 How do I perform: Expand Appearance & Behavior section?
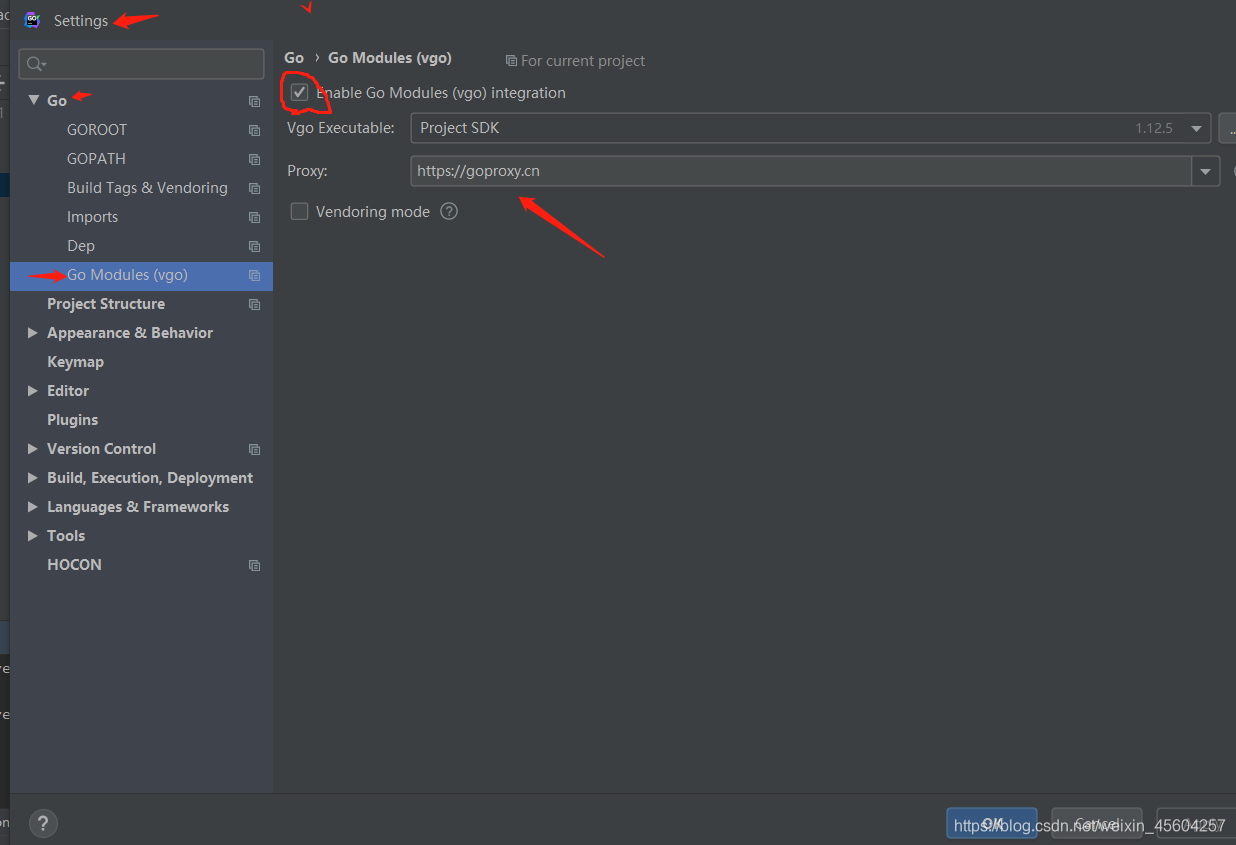[x=33, y=333]
